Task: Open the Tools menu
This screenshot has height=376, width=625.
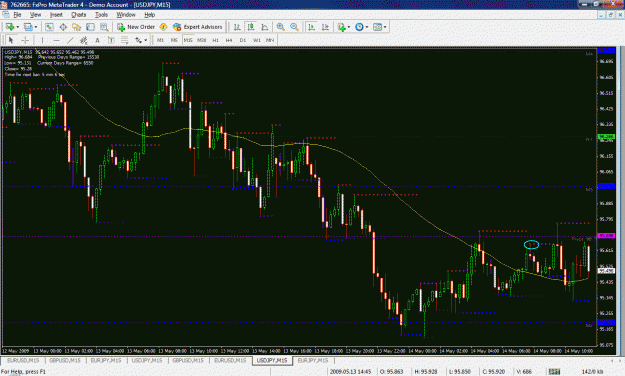Action: click(101, 15)
